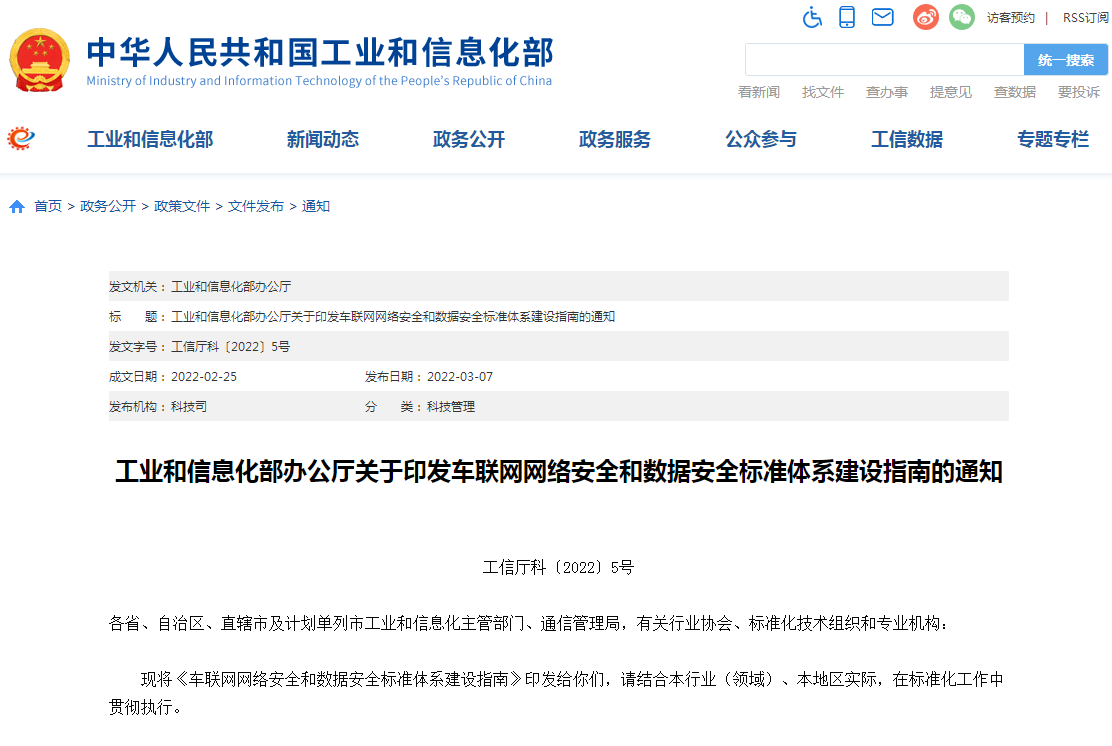1112x746 pixels.
Task: Click the home icon in the breadcrumb
Action: [x=16, y=206]
